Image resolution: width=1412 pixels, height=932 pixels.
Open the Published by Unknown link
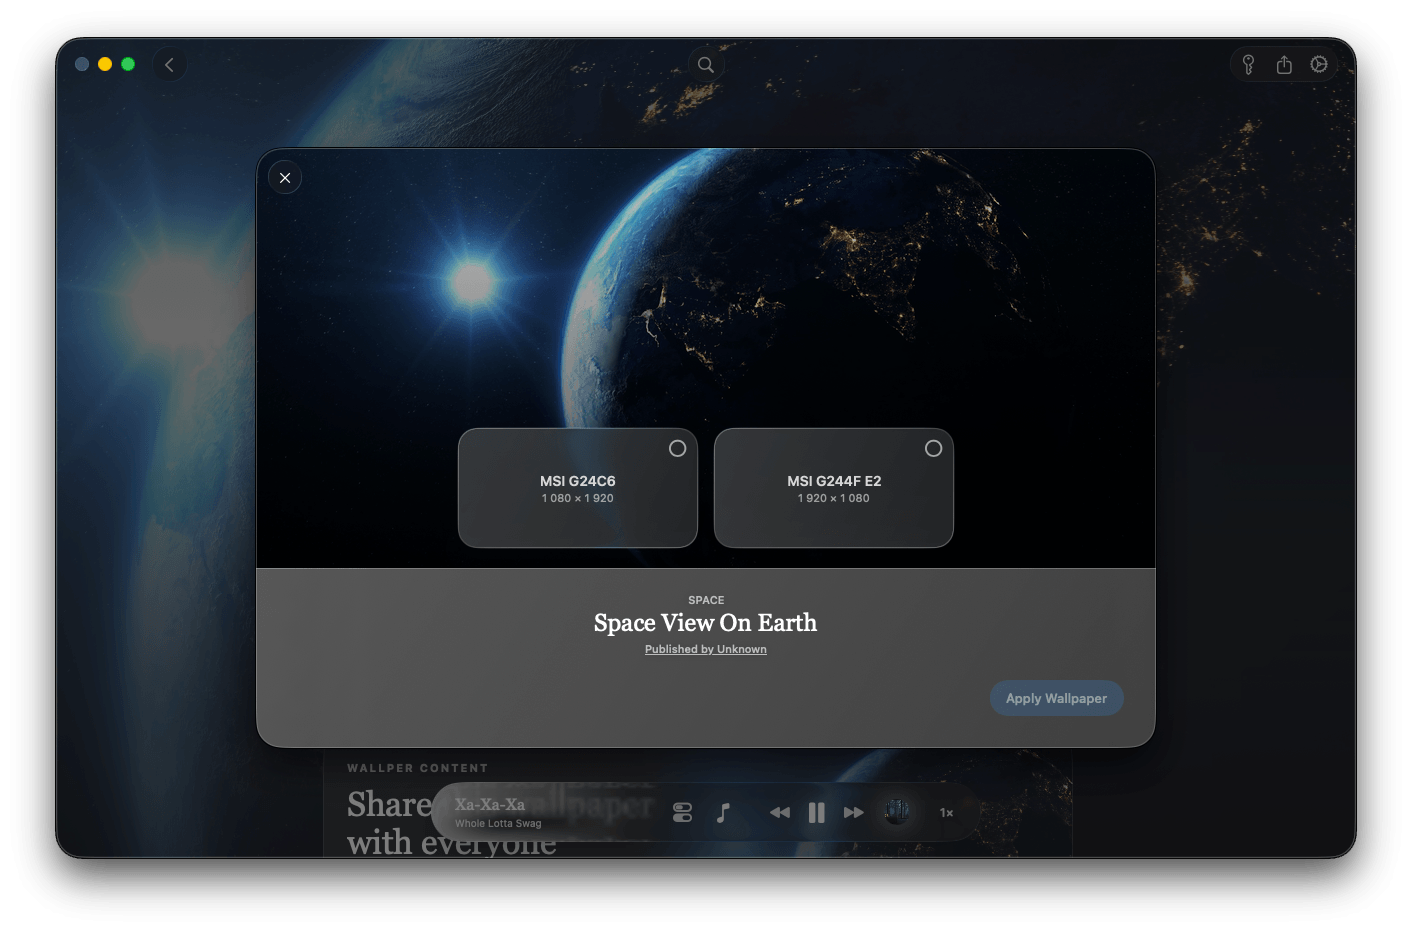[706, 649]
